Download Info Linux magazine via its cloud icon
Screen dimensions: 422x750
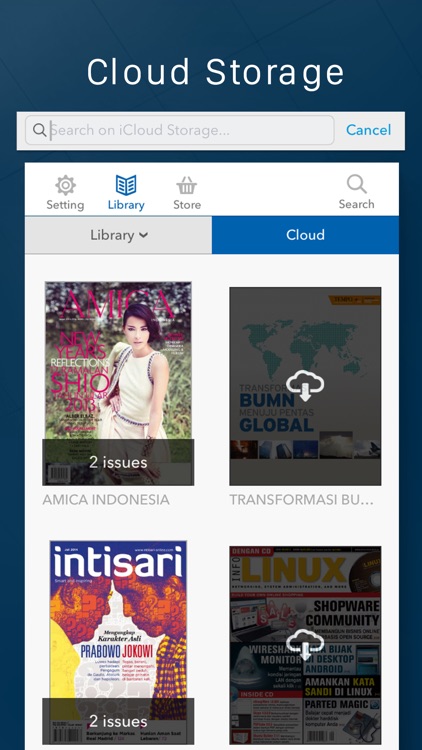305,645
